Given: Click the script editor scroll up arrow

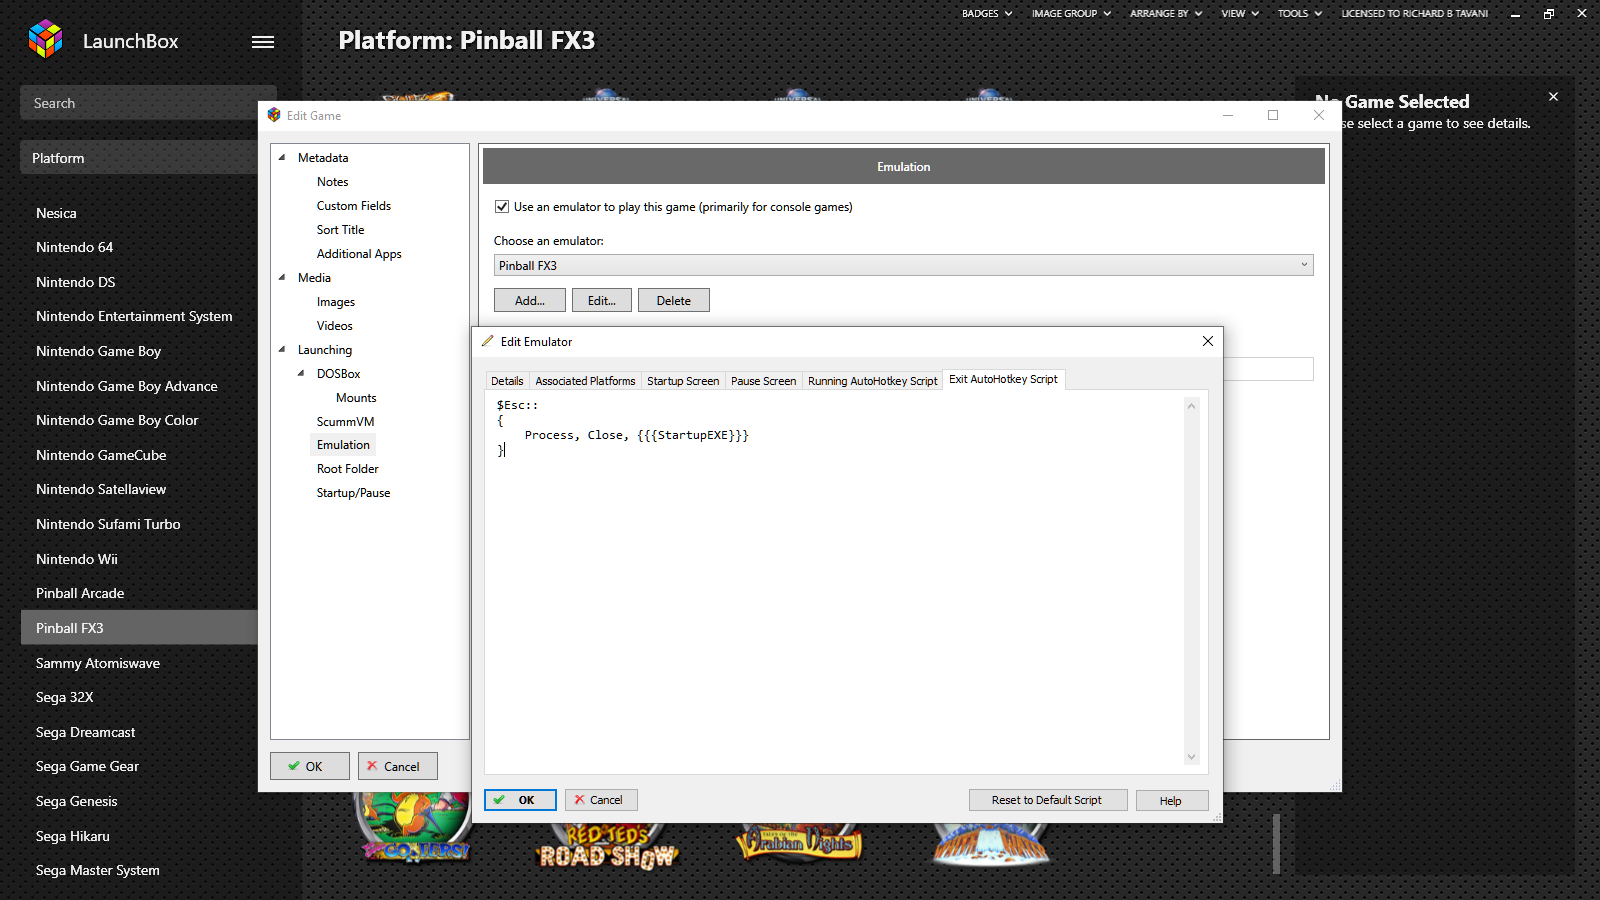Looking at the screenshot, I should point(1191,406).
